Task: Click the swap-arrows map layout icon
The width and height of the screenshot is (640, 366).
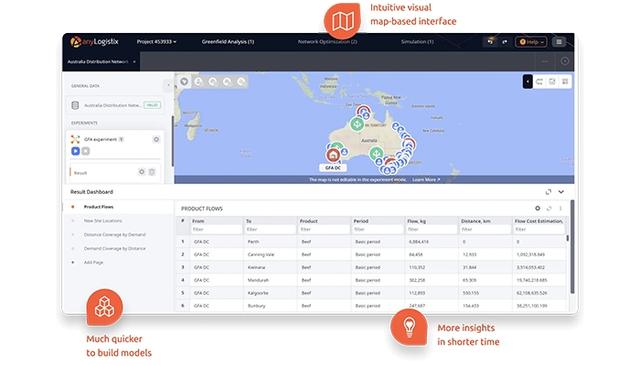Action: click(x=539, y=82)
